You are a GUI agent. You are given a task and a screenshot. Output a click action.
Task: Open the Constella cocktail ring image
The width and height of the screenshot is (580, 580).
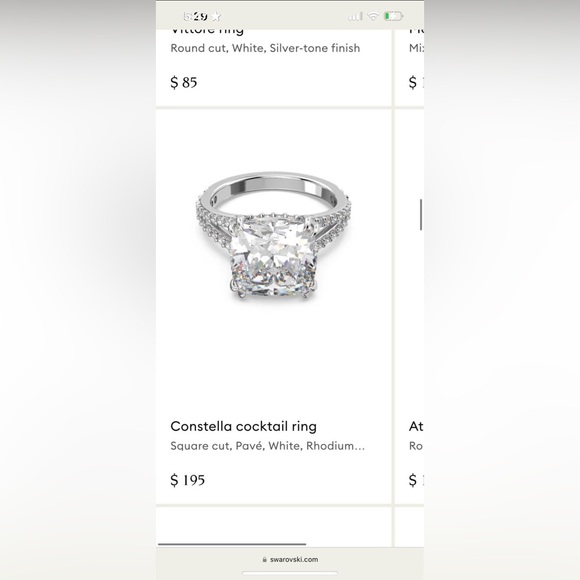[274, 236]
